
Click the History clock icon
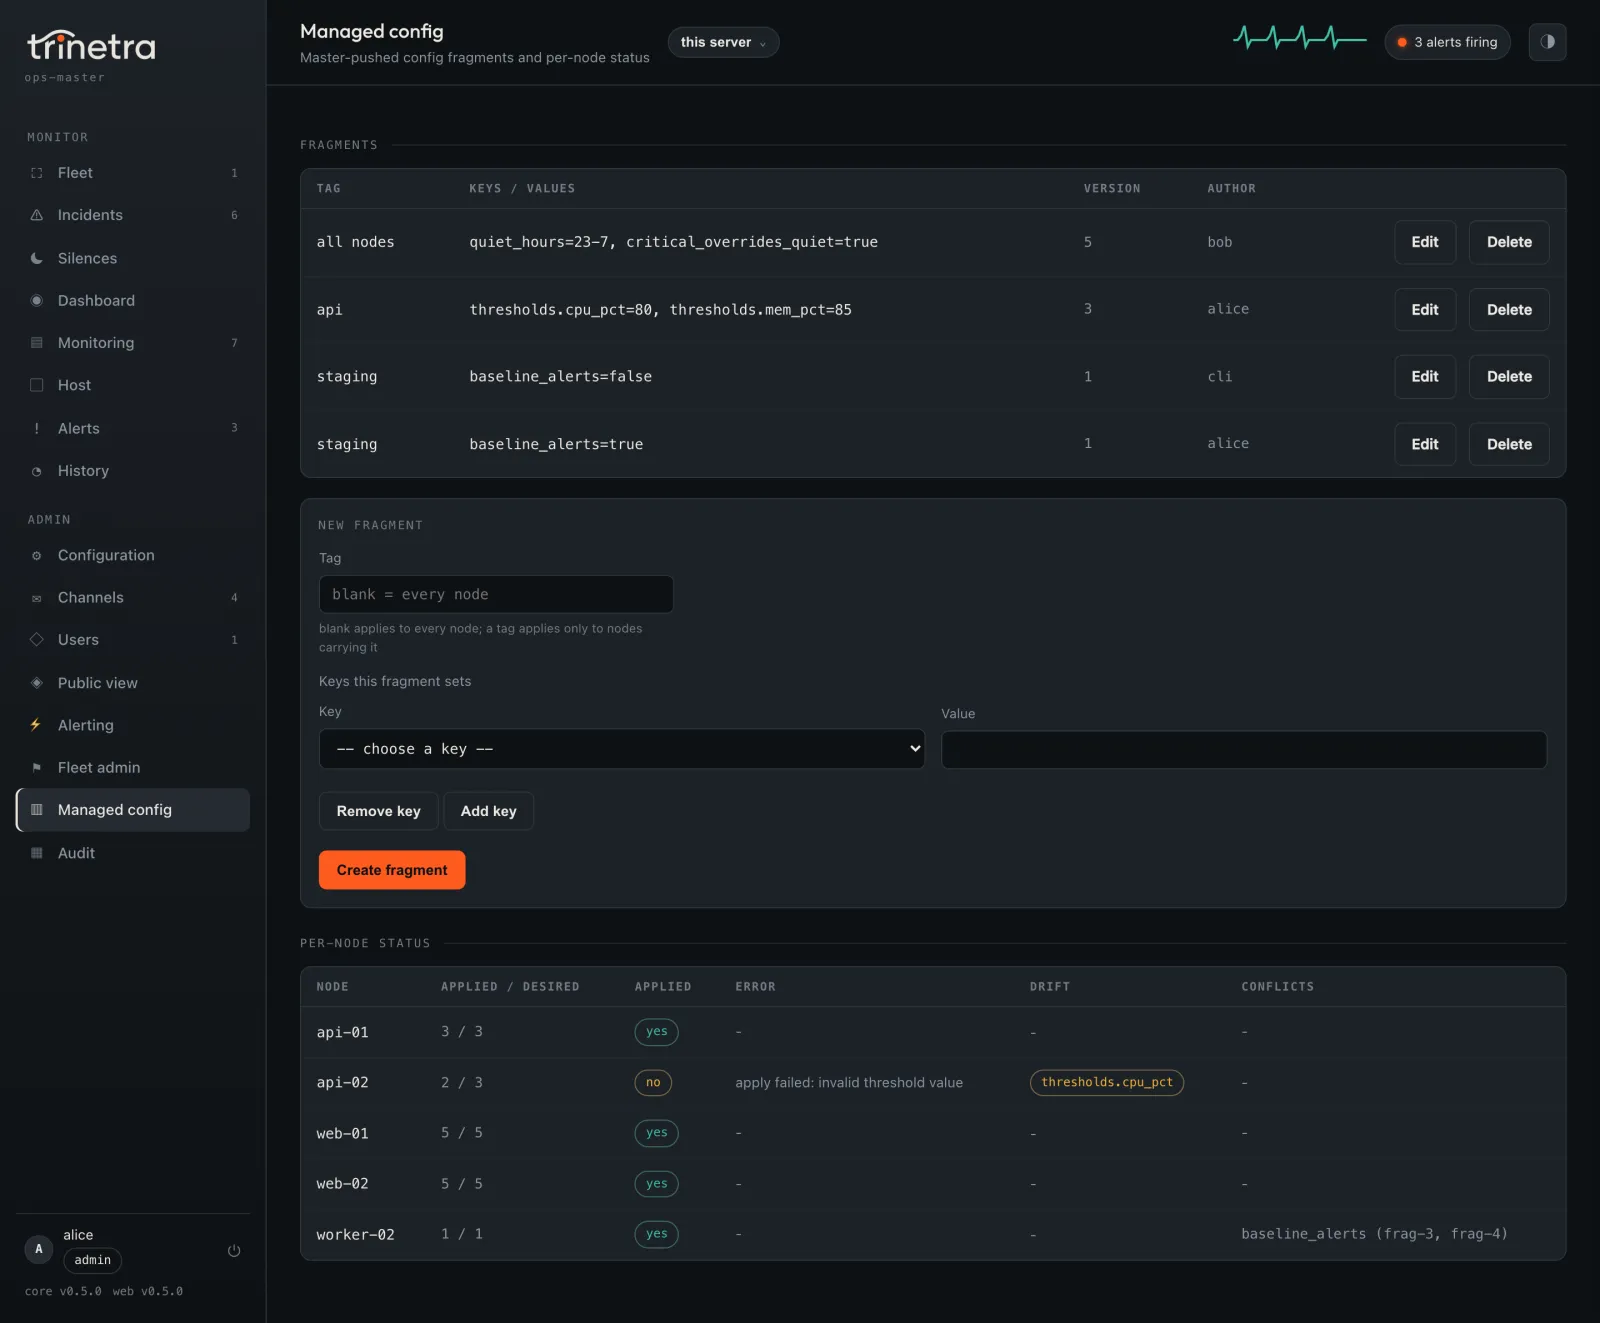pyautogui.click(x=37, y=471)
